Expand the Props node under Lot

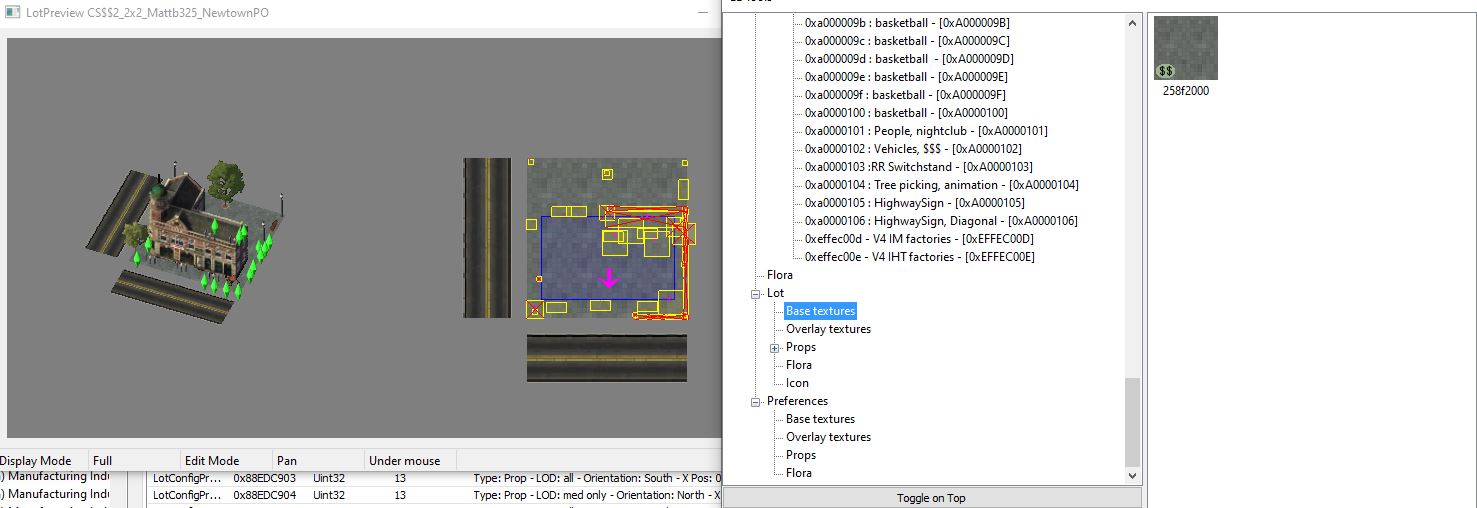point(774,347)
